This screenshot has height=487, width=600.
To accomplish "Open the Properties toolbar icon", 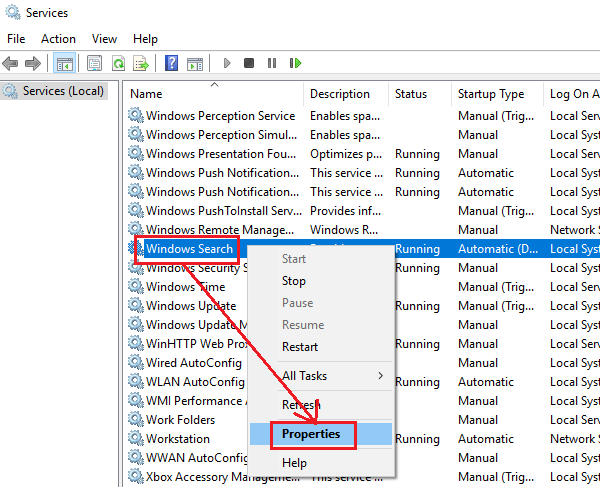I will pos(94,63).
